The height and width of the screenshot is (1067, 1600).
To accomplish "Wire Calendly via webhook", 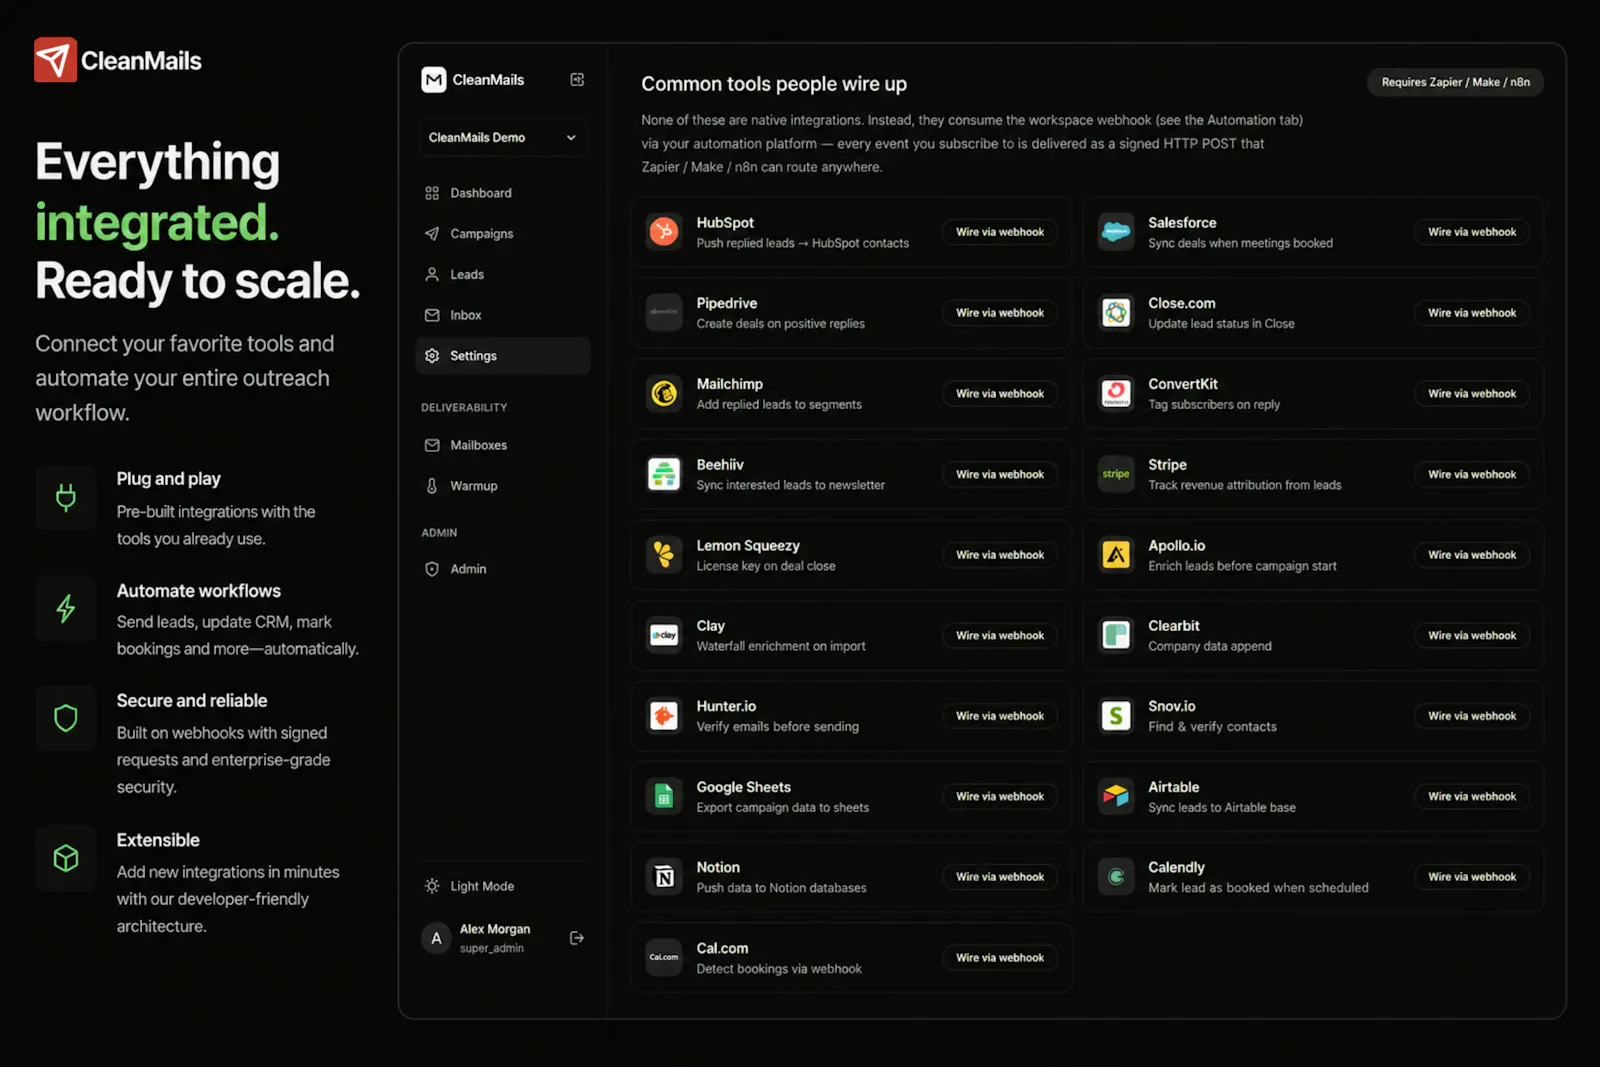I will [x=1472, y=877].
